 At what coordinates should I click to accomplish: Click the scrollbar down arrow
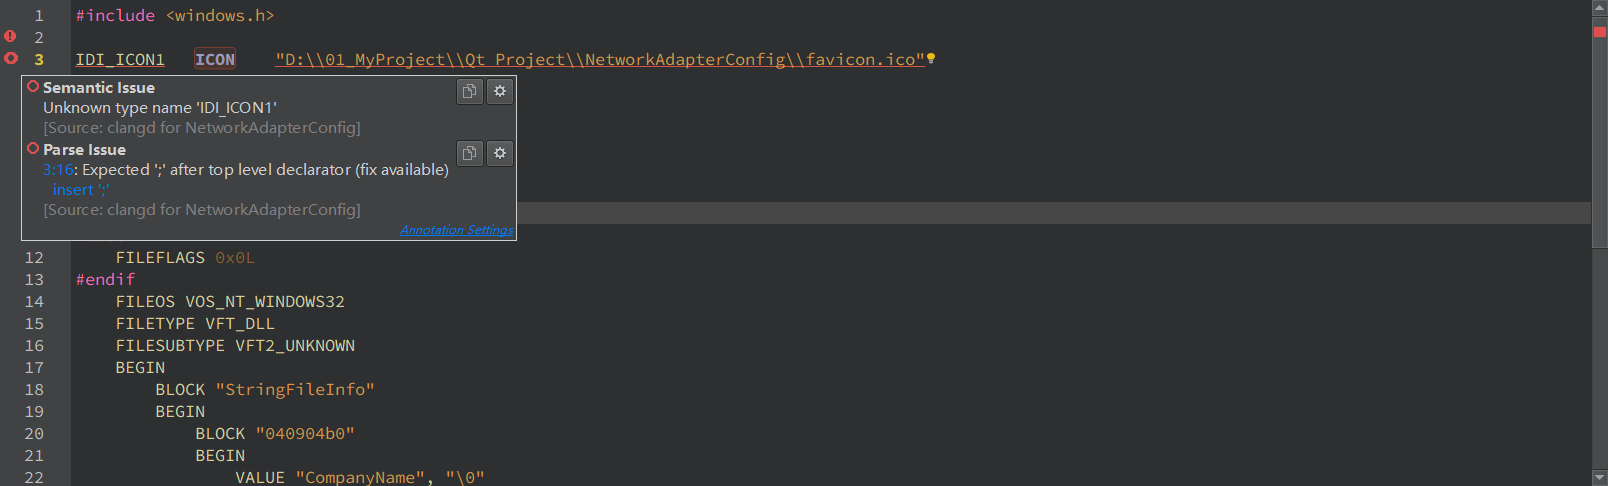[1599, 477]
